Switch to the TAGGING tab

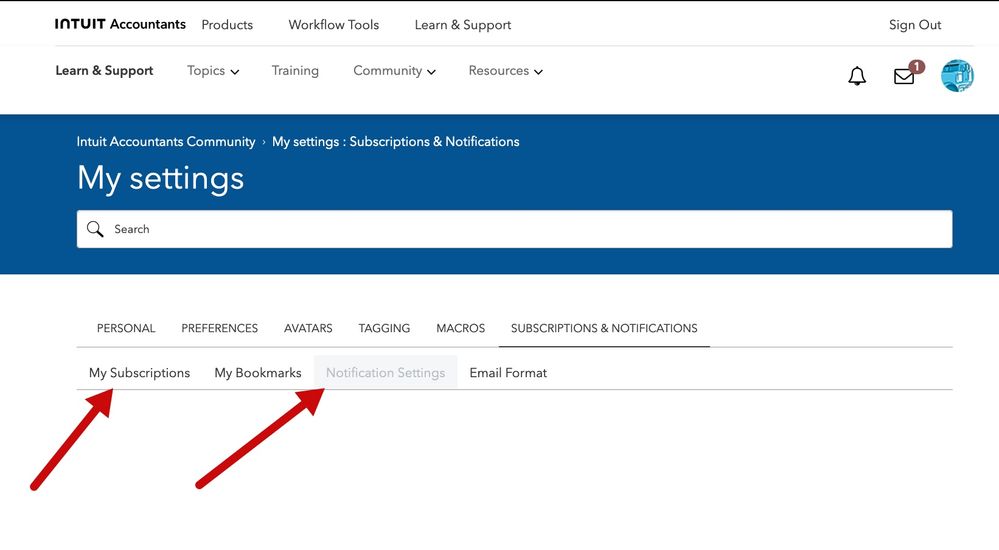point(384,328)
